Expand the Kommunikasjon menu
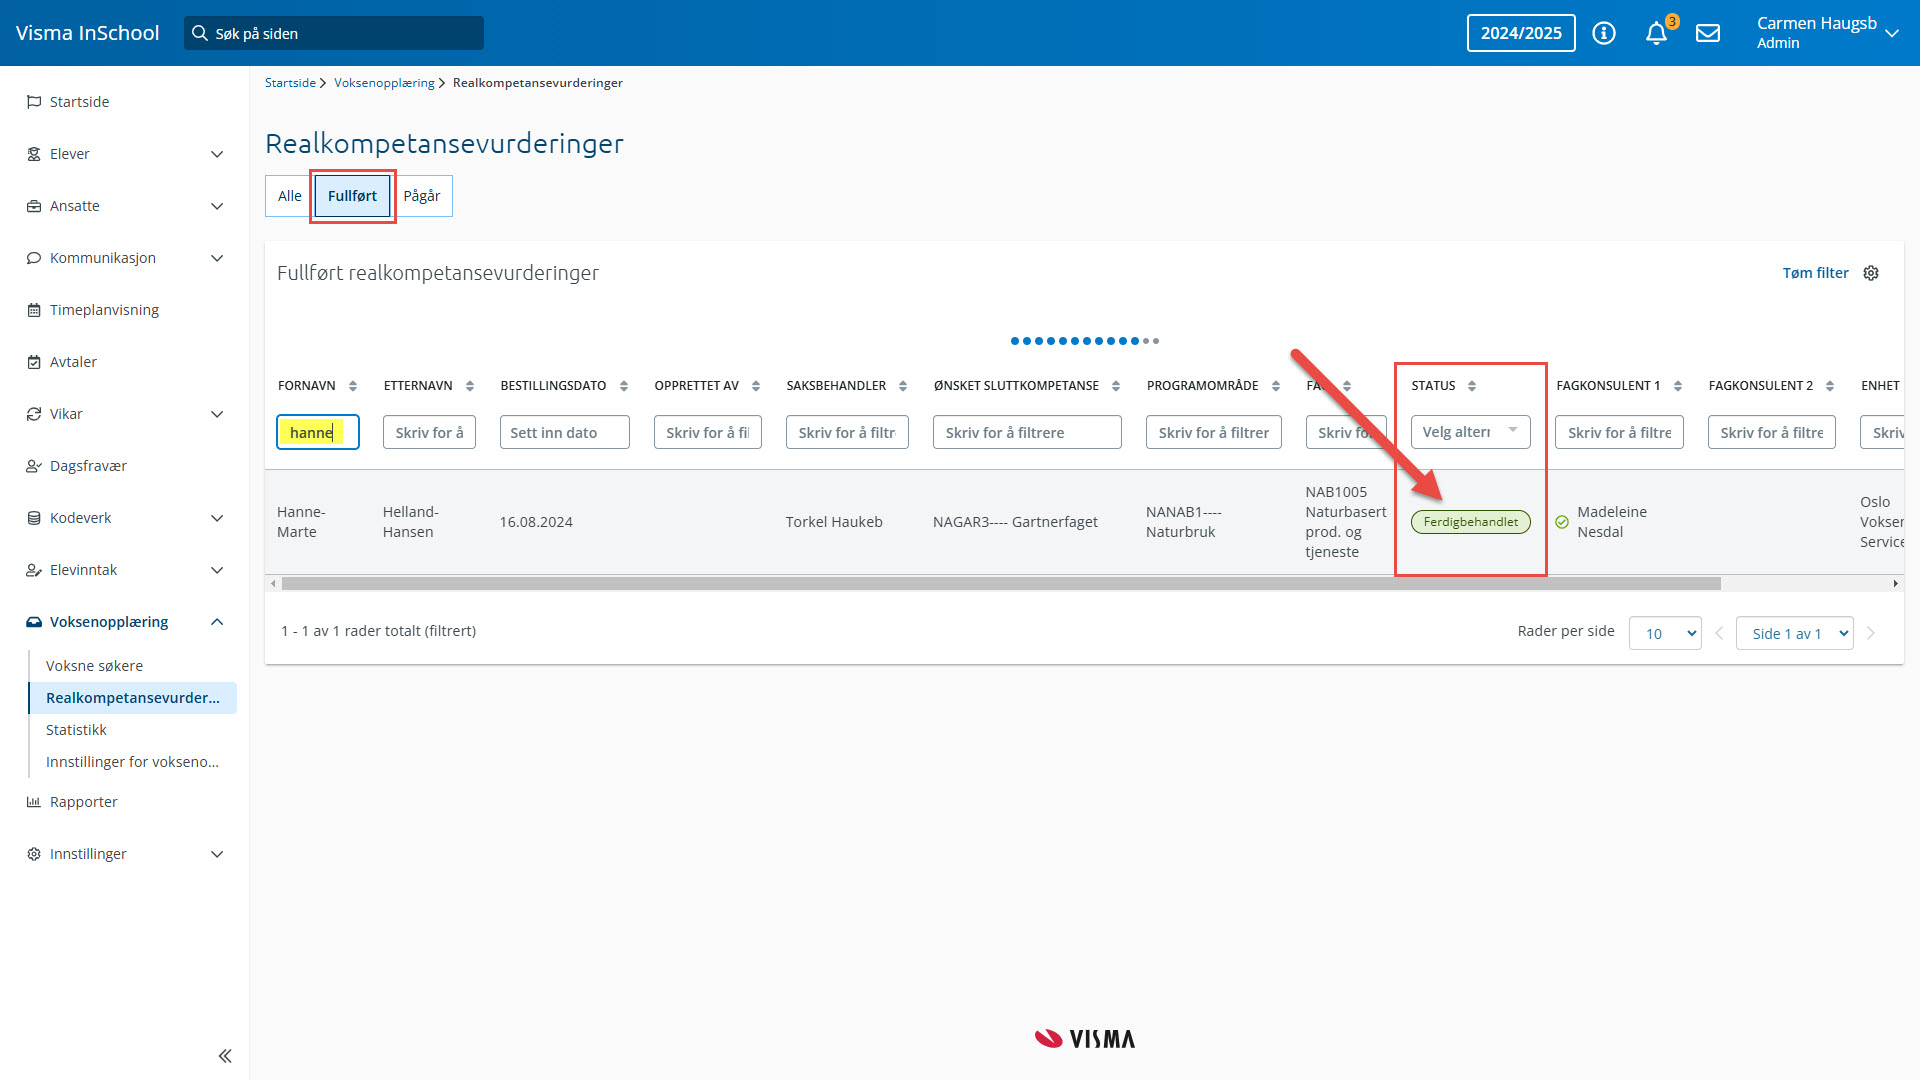Image resolution: width=1920 pixels, height=1080 pixels. [x=217, y=258]
